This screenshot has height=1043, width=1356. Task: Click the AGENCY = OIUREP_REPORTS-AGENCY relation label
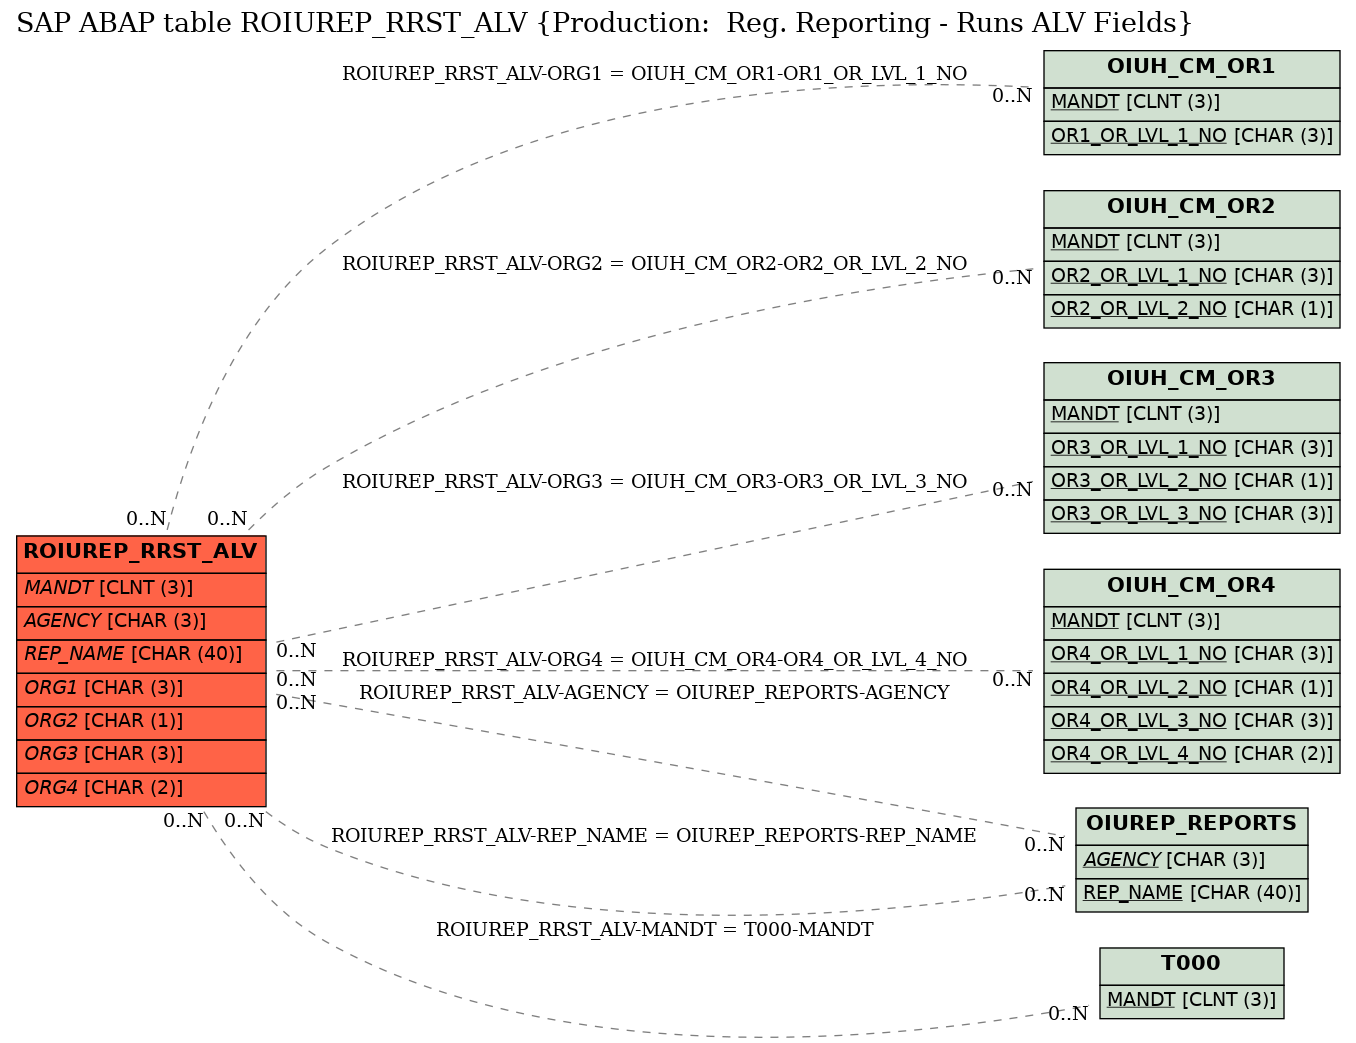pos(654,693)
